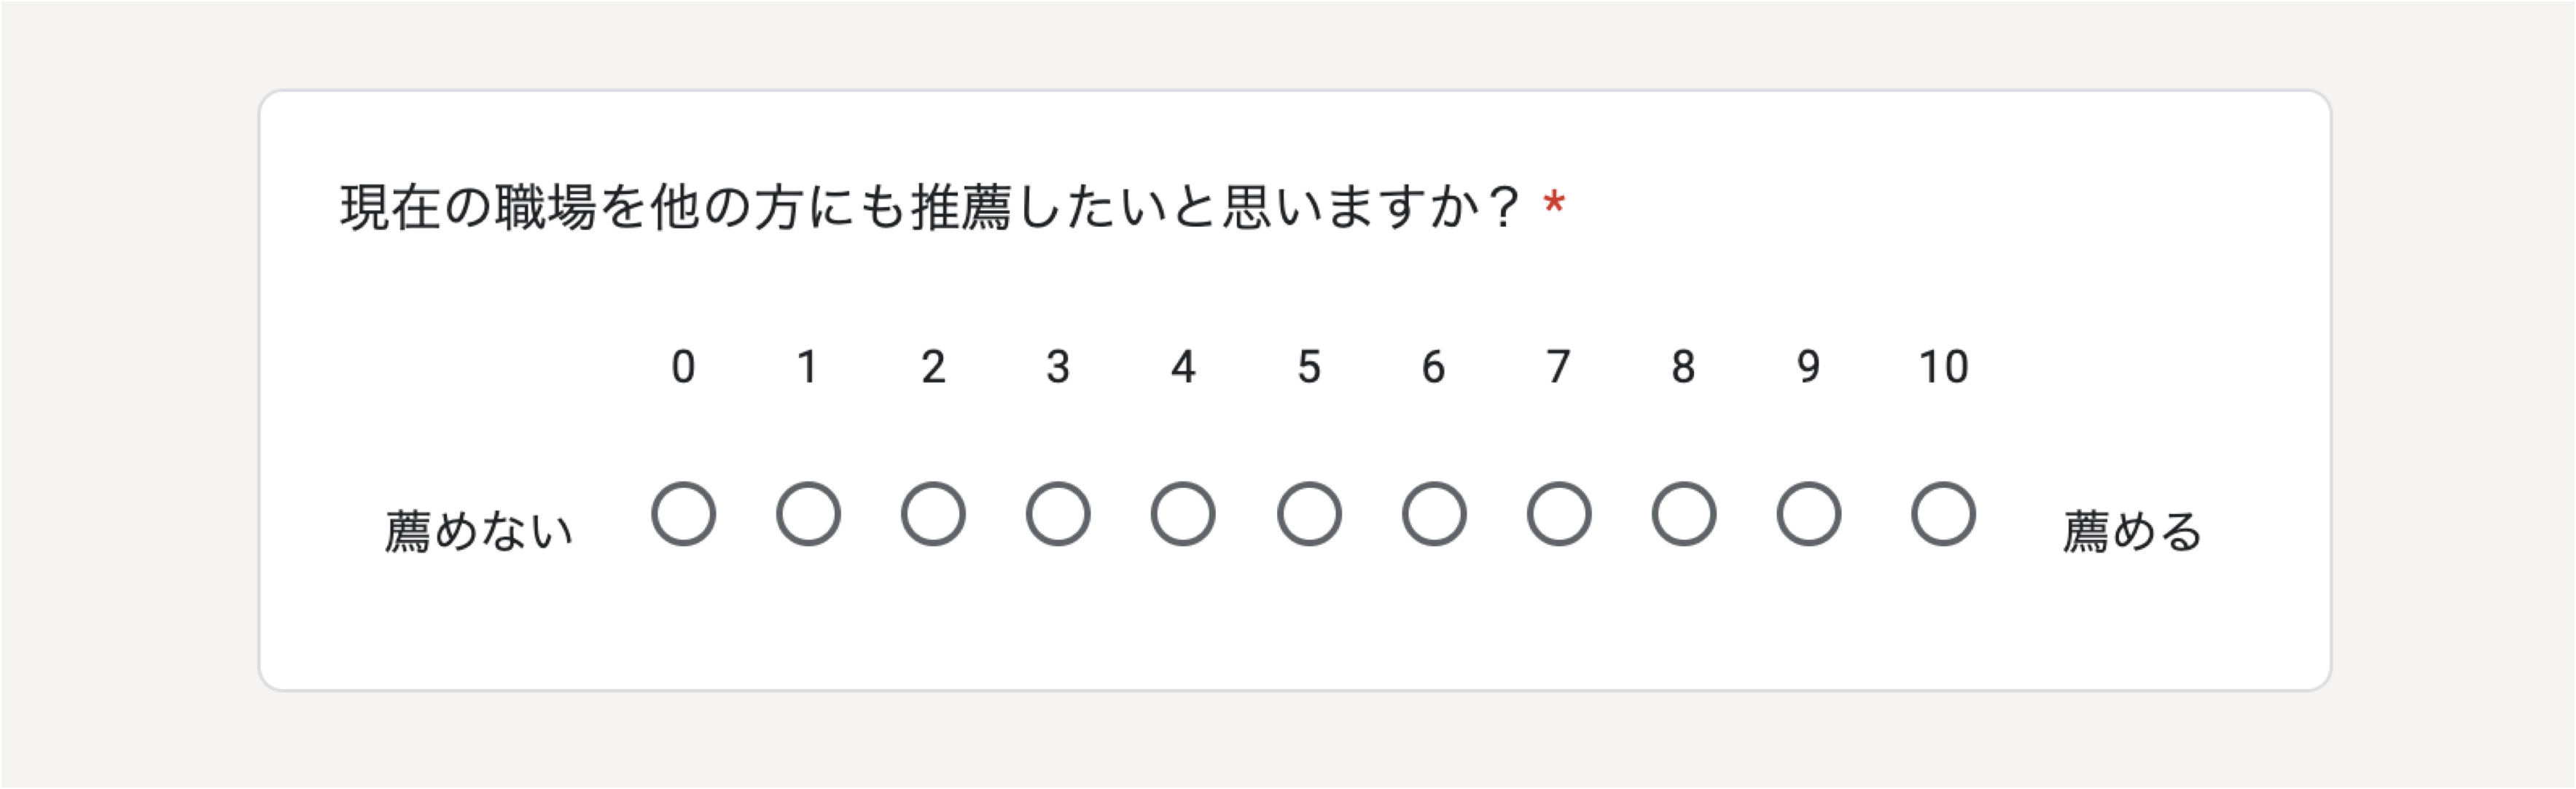The height and width of the screenshot is (789, 2576).
Task: Click the red required asterisk
Action: coord(1554,203)
